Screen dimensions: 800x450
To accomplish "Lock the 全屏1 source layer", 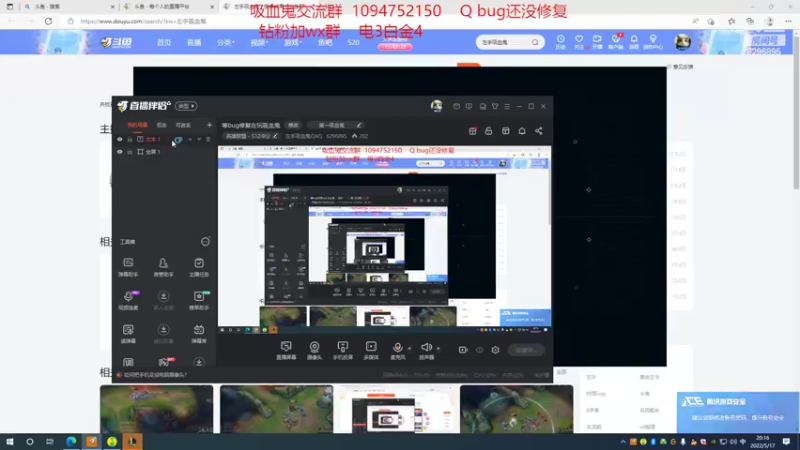I will point(130,152).
